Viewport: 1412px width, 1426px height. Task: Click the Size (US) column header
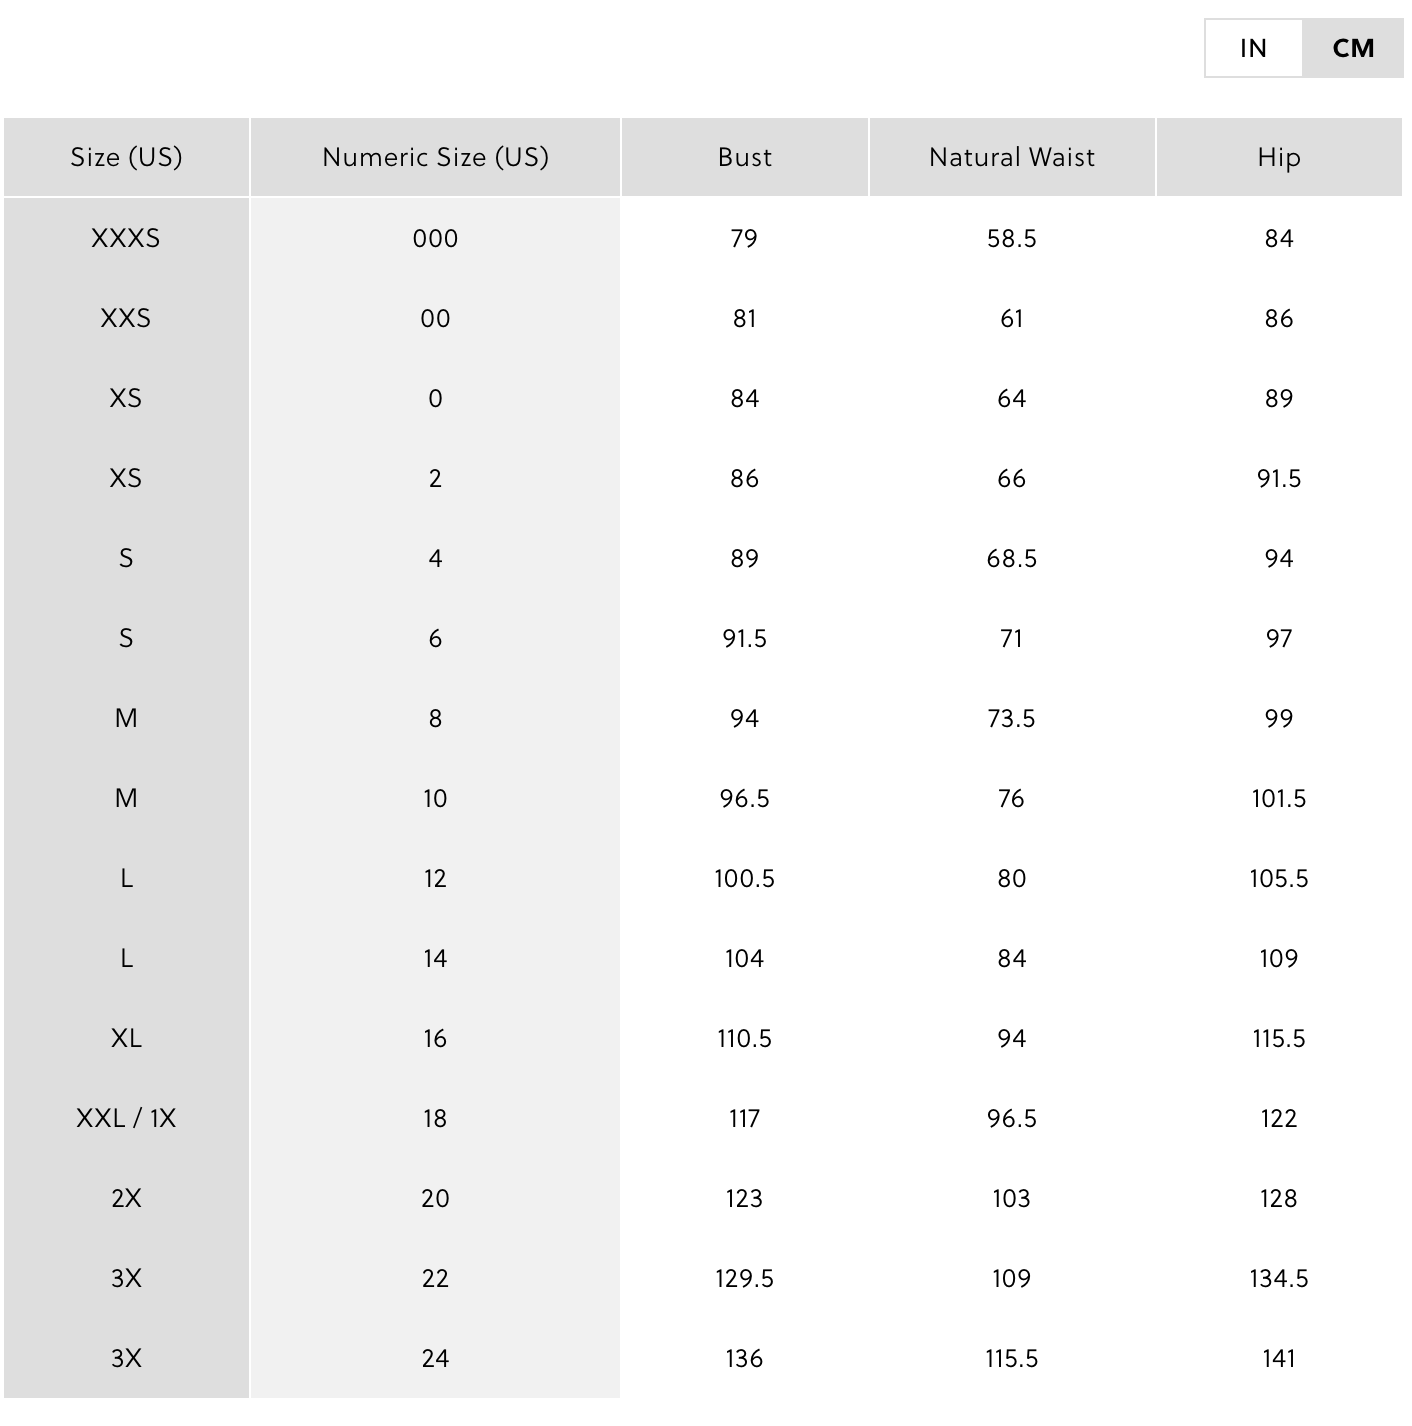[x=126, y=157]
